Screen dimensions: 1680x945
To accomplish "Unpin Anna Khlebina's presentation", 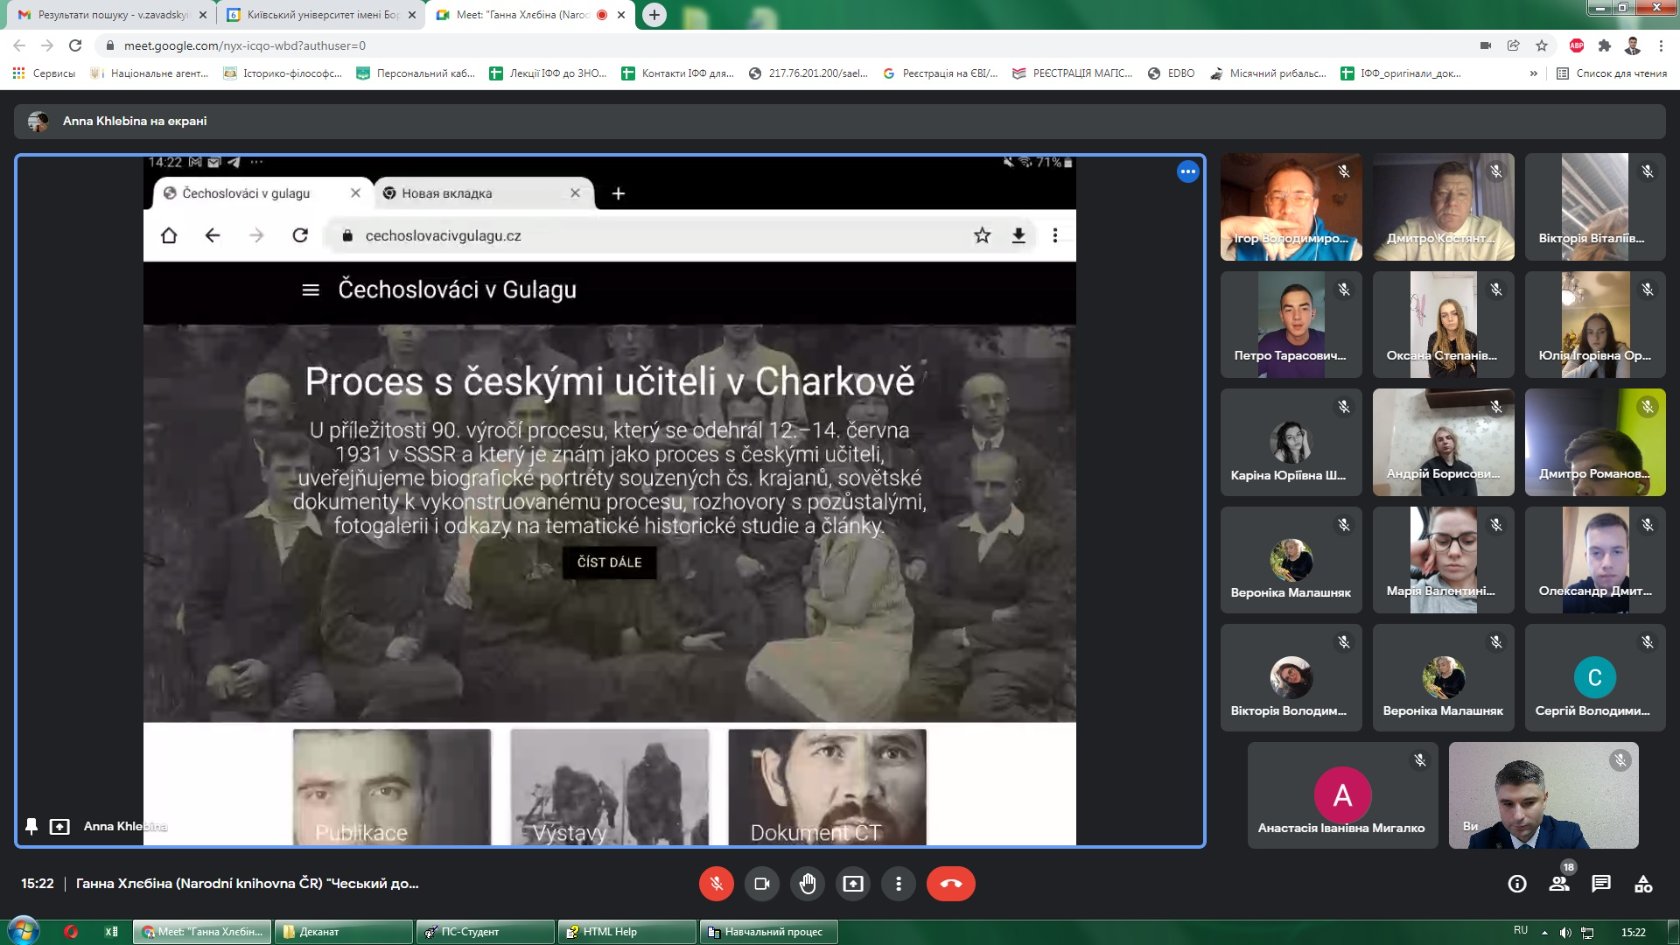I will pyautogui.click(x=32, y=826).
